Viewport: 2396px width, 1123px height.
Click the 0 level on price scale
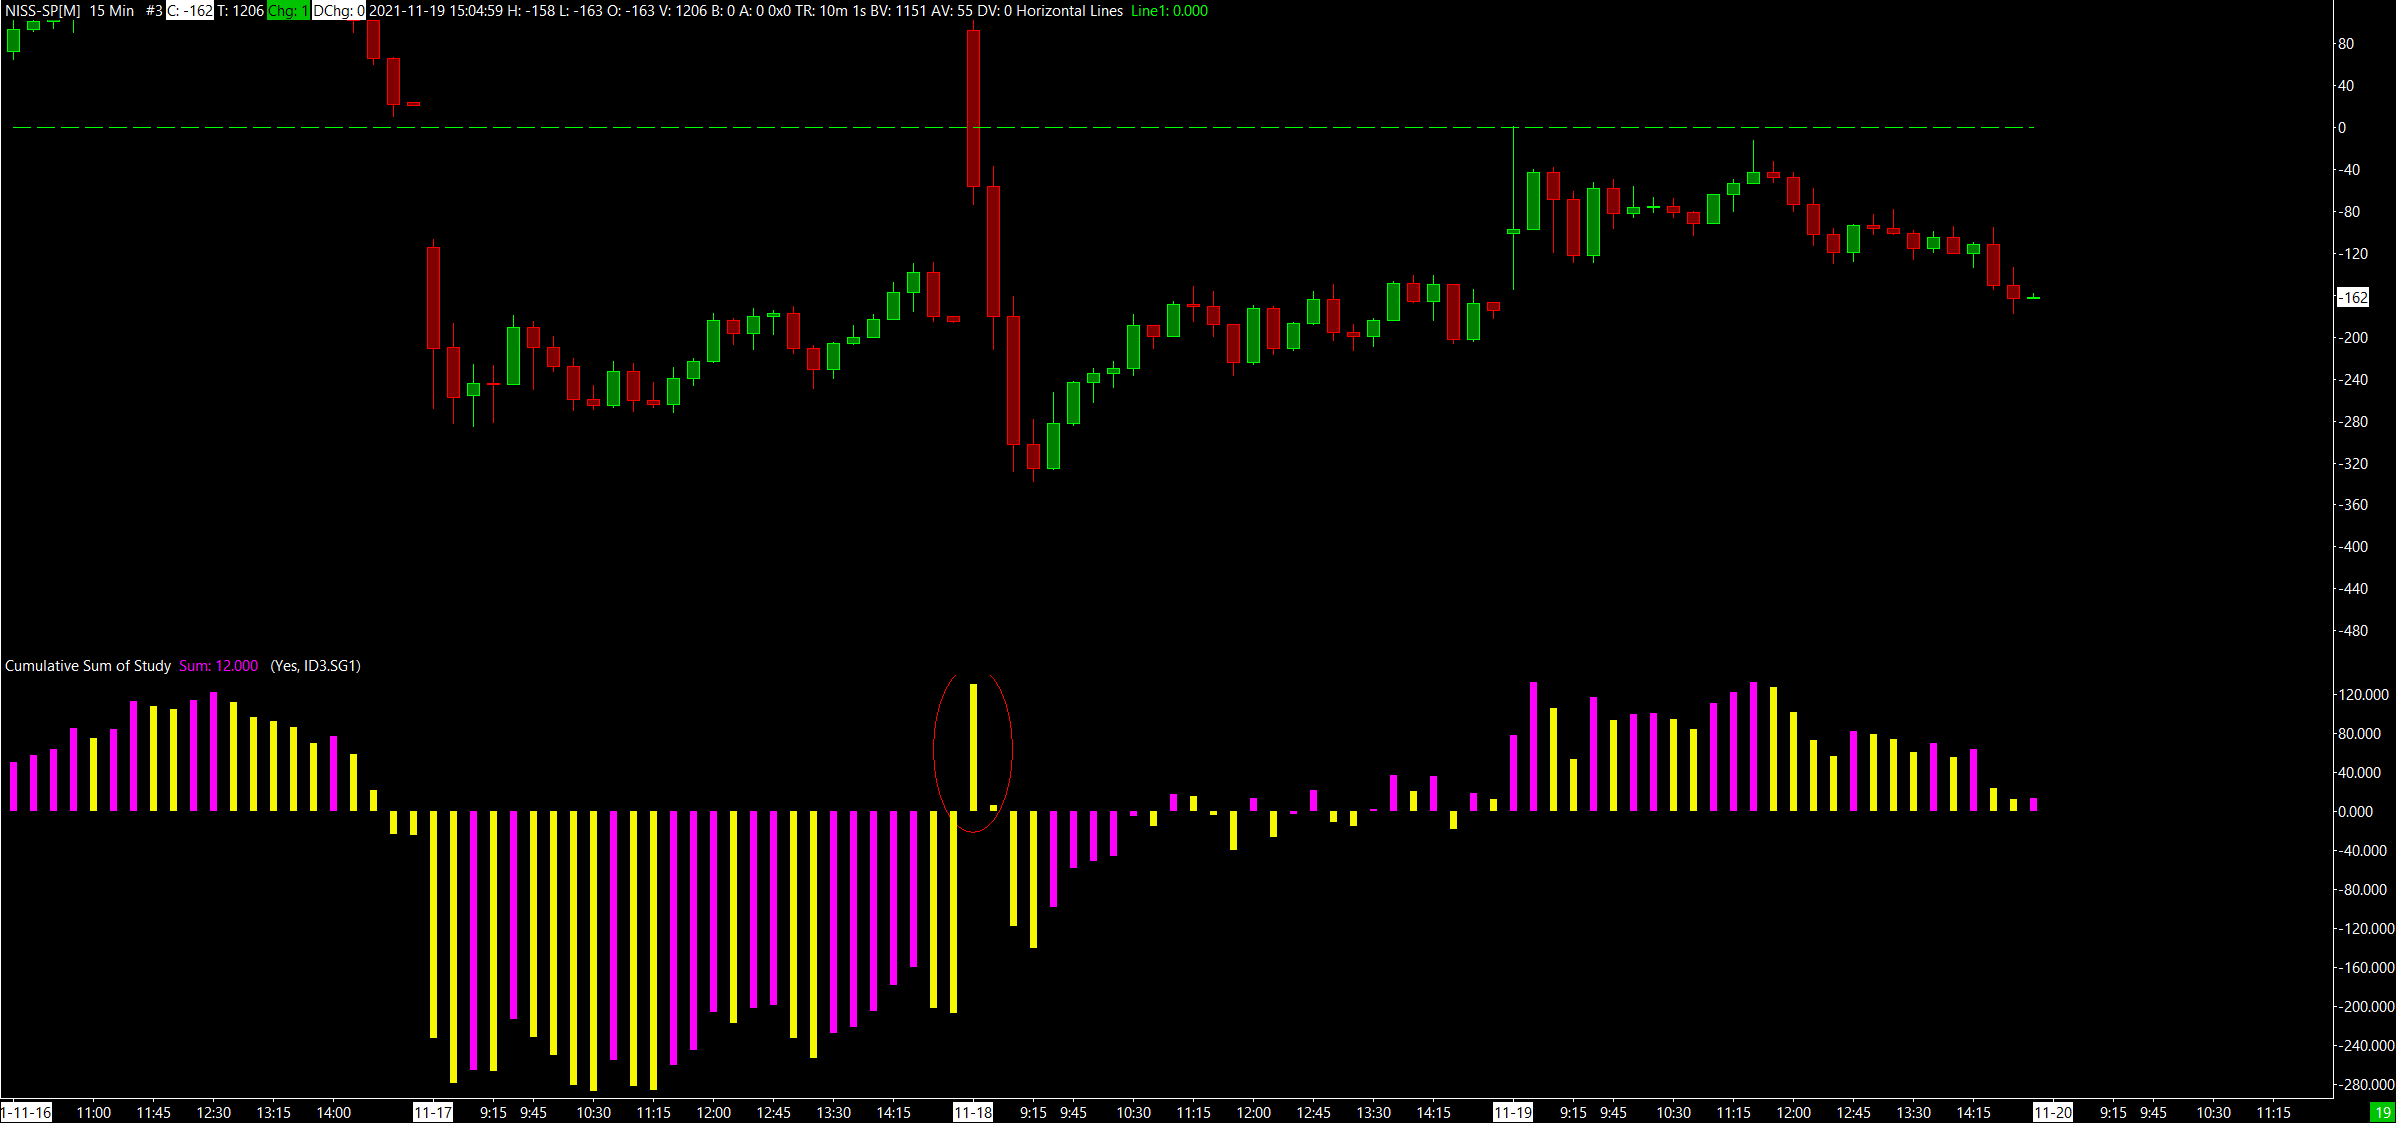tap(2342, 128)
